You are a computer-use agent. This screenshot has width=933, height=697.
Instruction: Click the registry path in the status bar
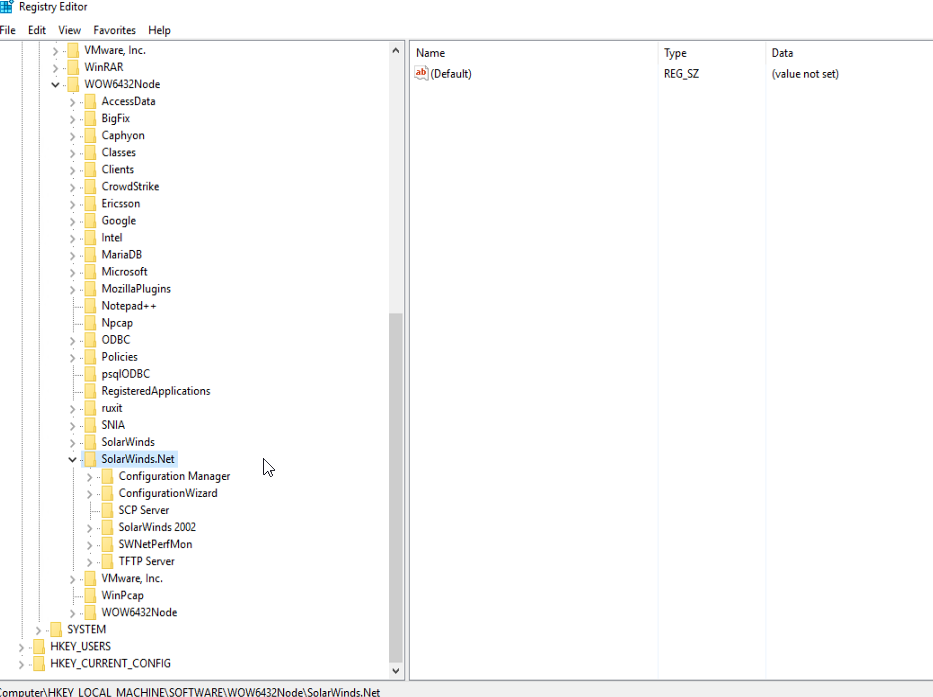pyautogui.click(x=190, y=692)
